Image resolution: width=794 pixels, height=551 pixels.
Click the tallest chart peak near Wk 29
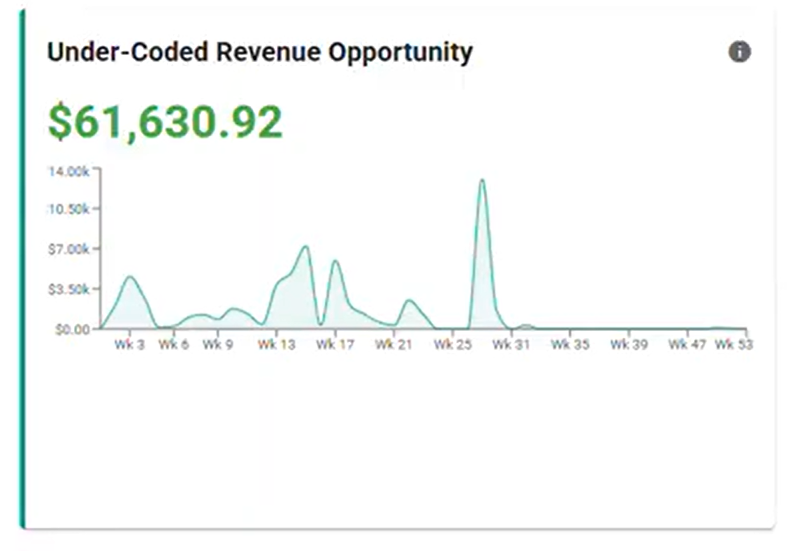click(x=483, y=180)
